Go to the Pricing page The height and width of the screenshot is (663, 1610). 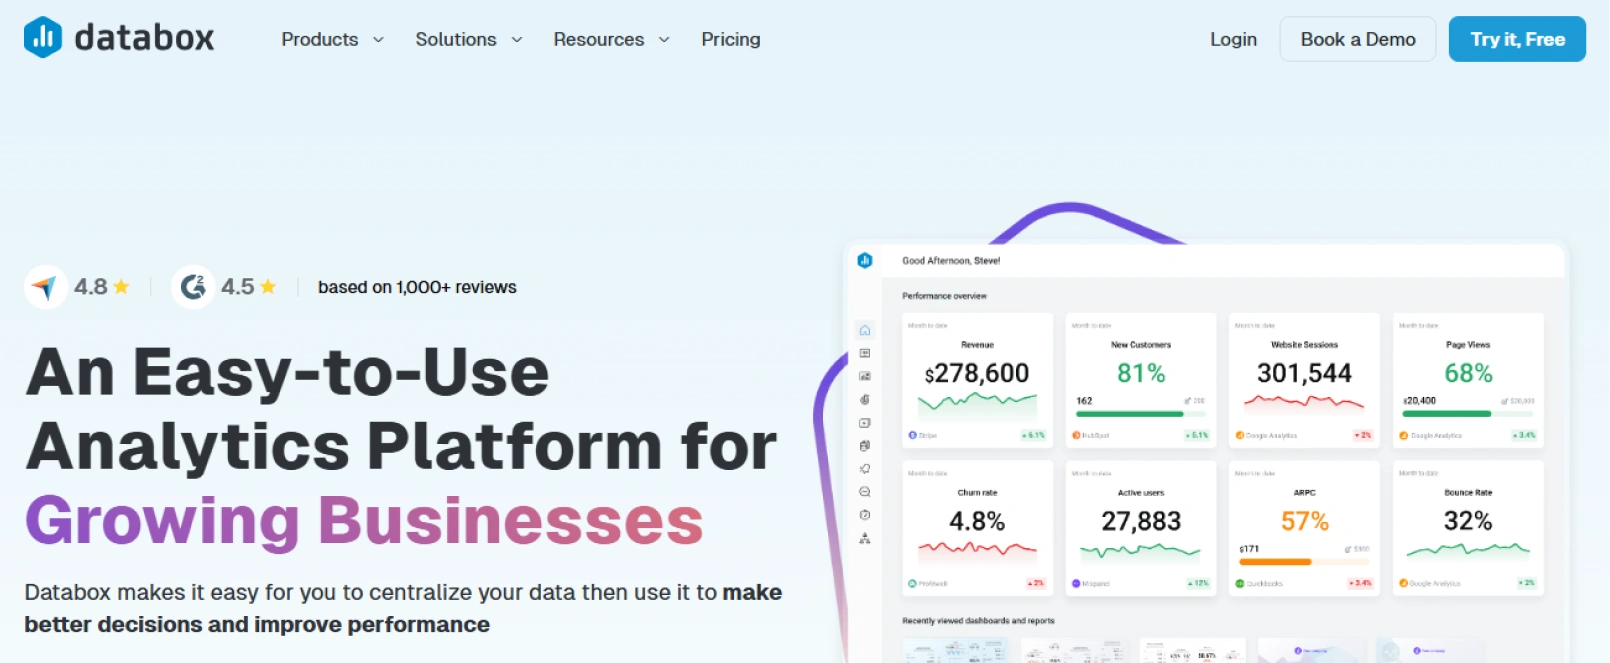(731, 39)
